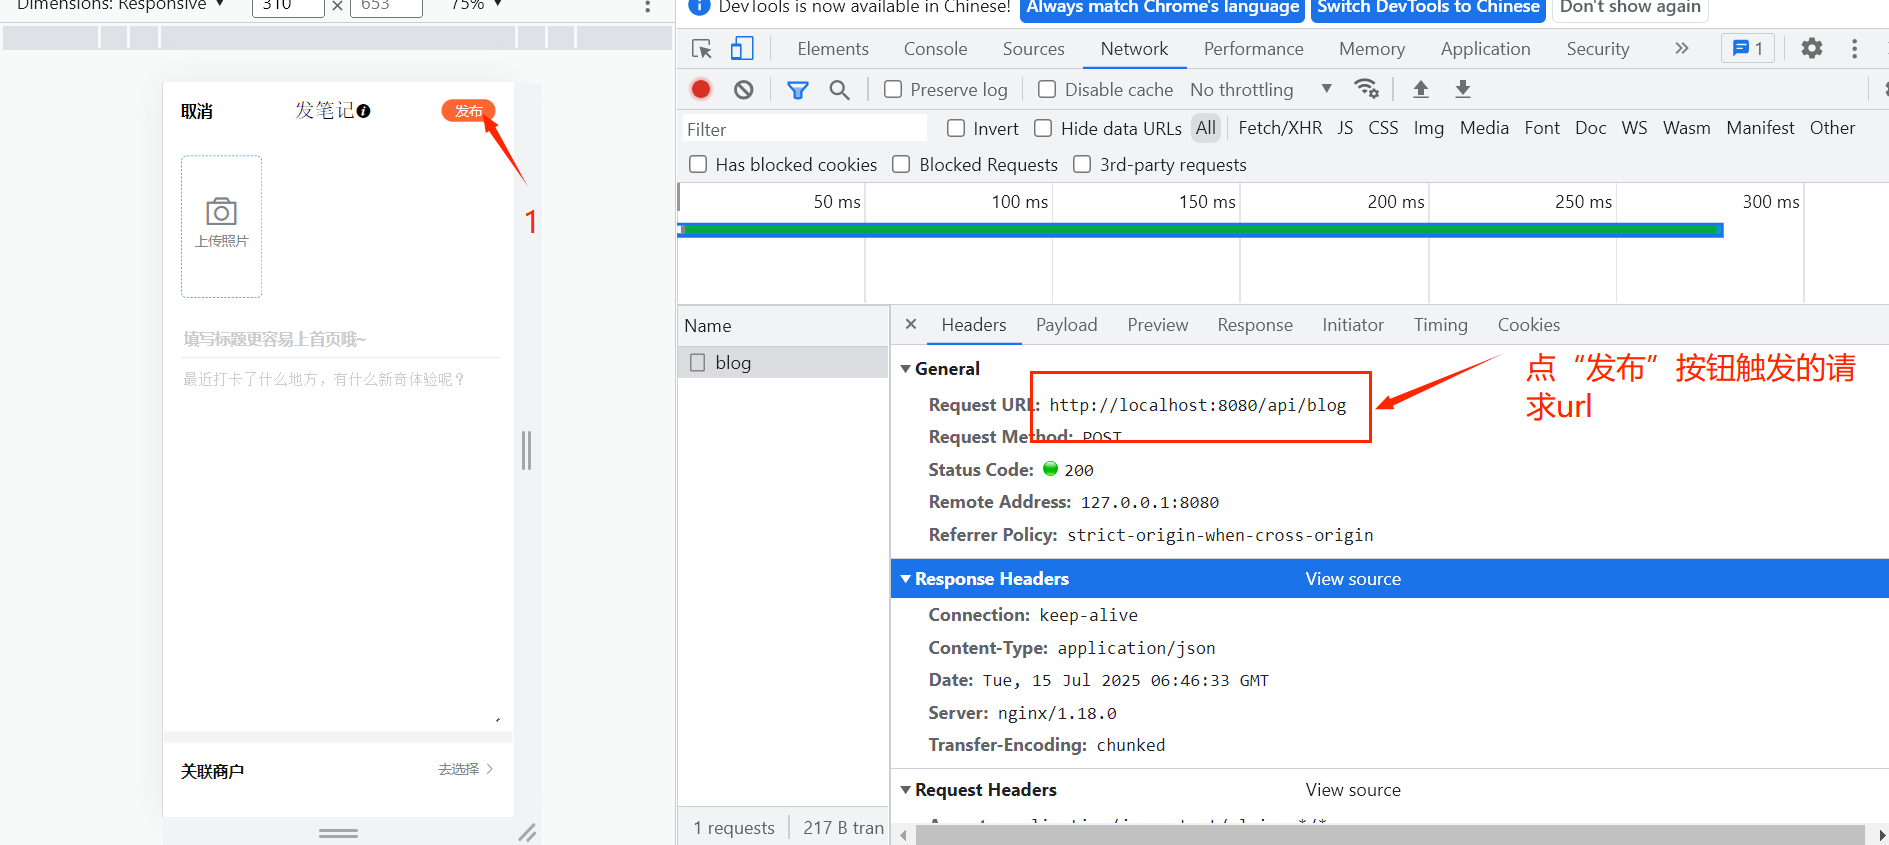Switch to the Console tab
Viewport: 1889px width, 845px height.
[x=936, y=49]
